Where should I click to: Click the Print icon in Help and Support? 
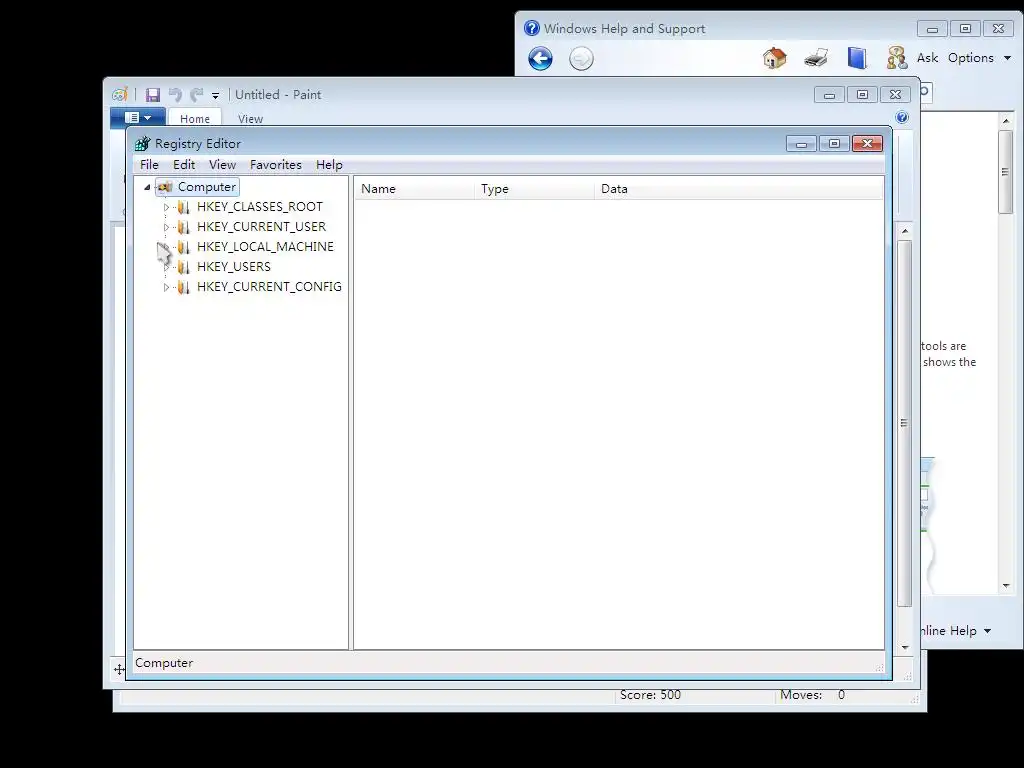816,58
